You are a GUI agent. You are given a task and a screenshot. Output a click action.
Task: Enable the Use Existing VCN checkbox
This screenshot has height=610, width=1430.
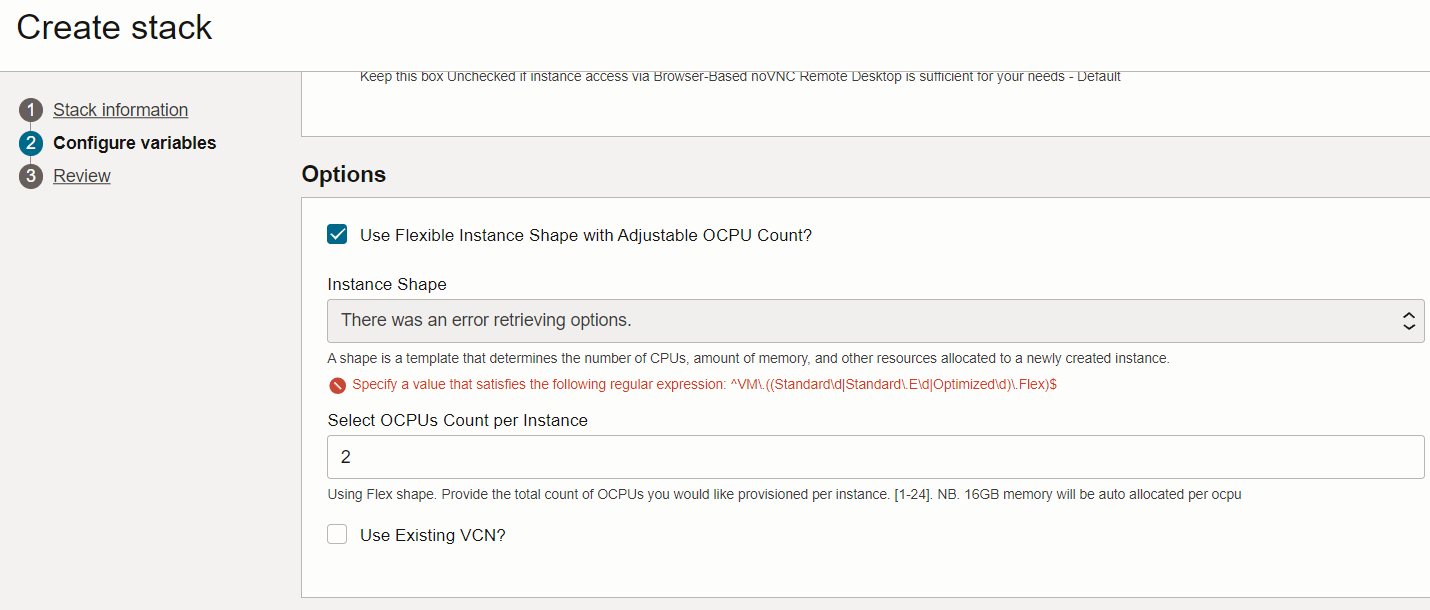click(x=337, y=533)
